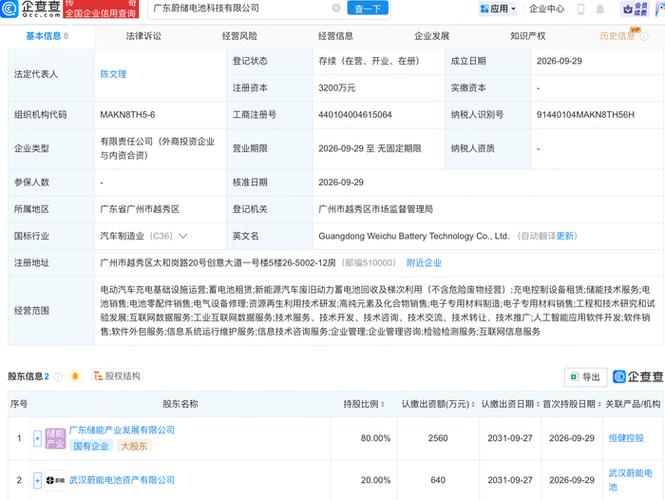Viewport: 665px width, 500px height.
Task: Click the 查一下 search button
Action: tap(368, 8)
